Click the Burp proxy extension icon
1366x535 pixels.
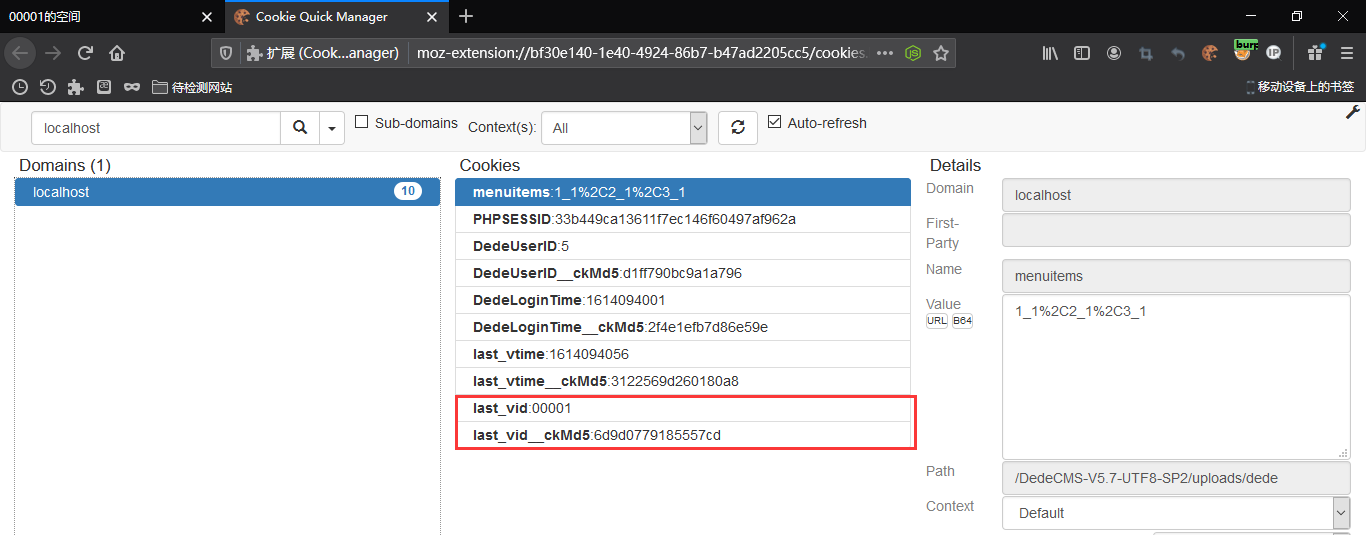pos(1243,51)
